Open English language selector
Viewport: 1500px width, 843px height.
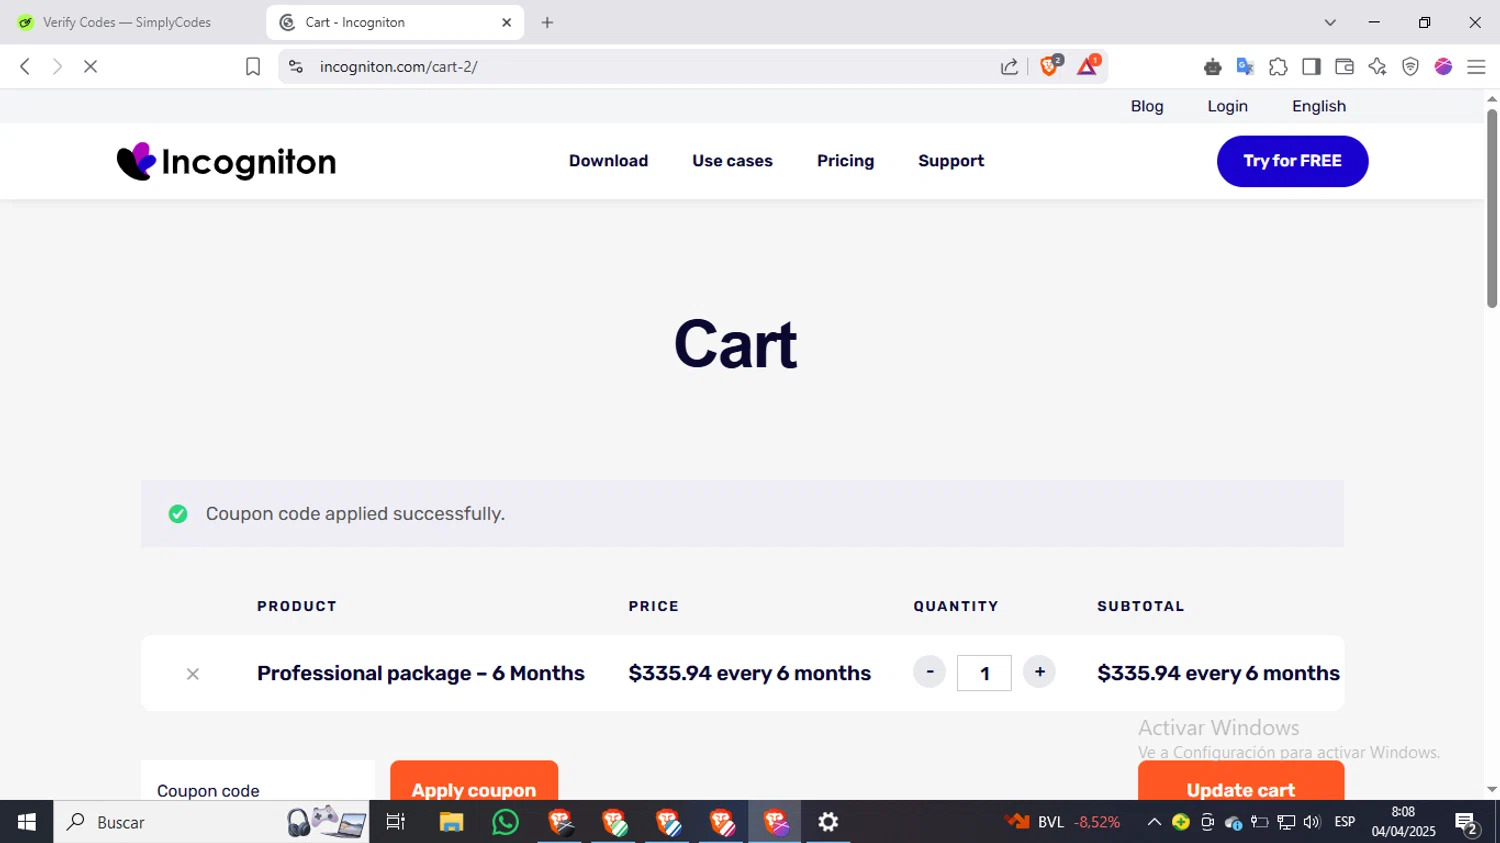1319,106
